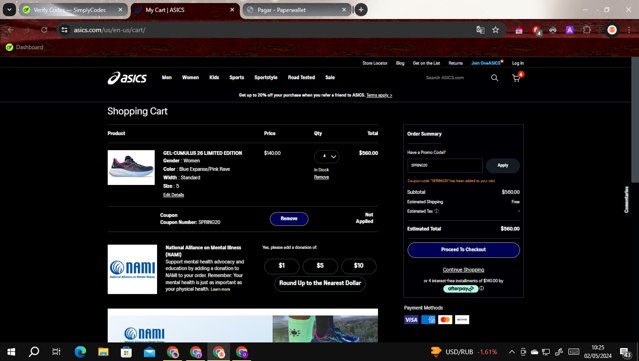Click Log In link
Image resolution: width=639 pixels, height=361 pixels.
pos(518,63)
